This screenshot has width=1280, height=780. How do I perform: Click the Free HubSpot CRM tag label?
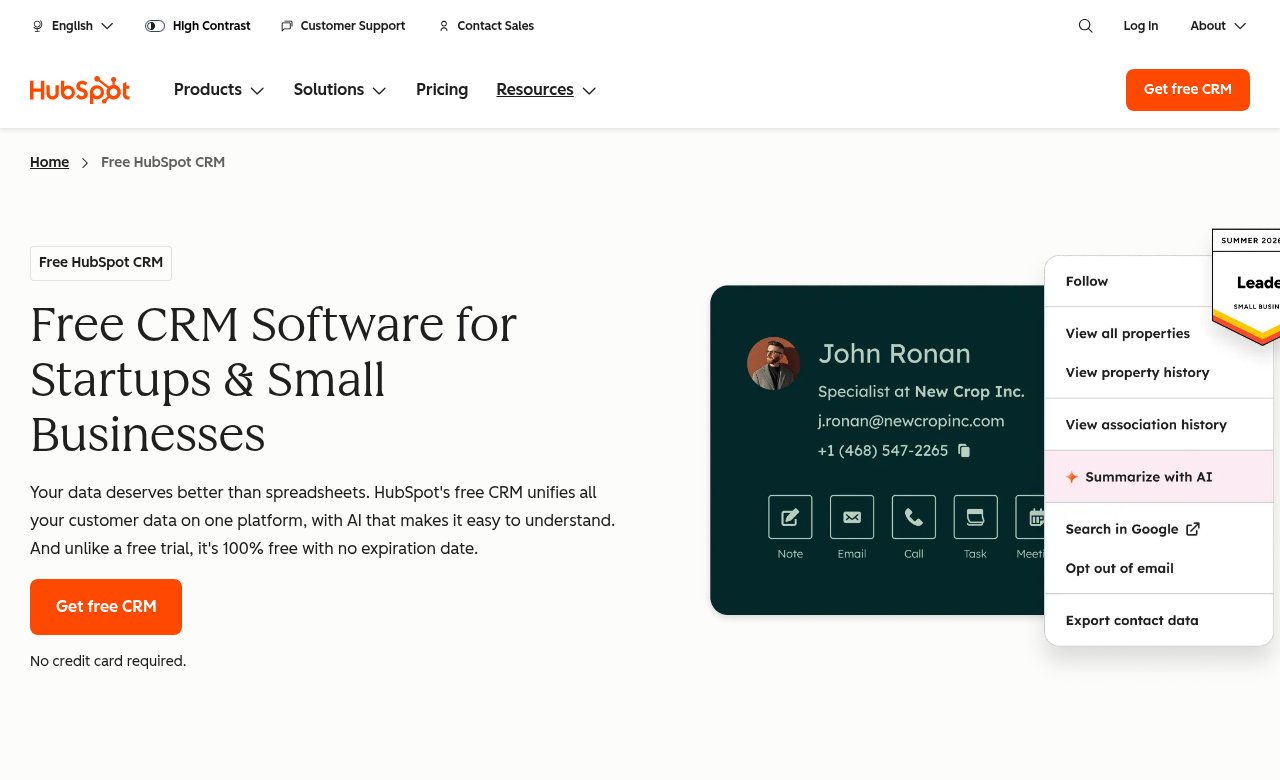(101, 263)
